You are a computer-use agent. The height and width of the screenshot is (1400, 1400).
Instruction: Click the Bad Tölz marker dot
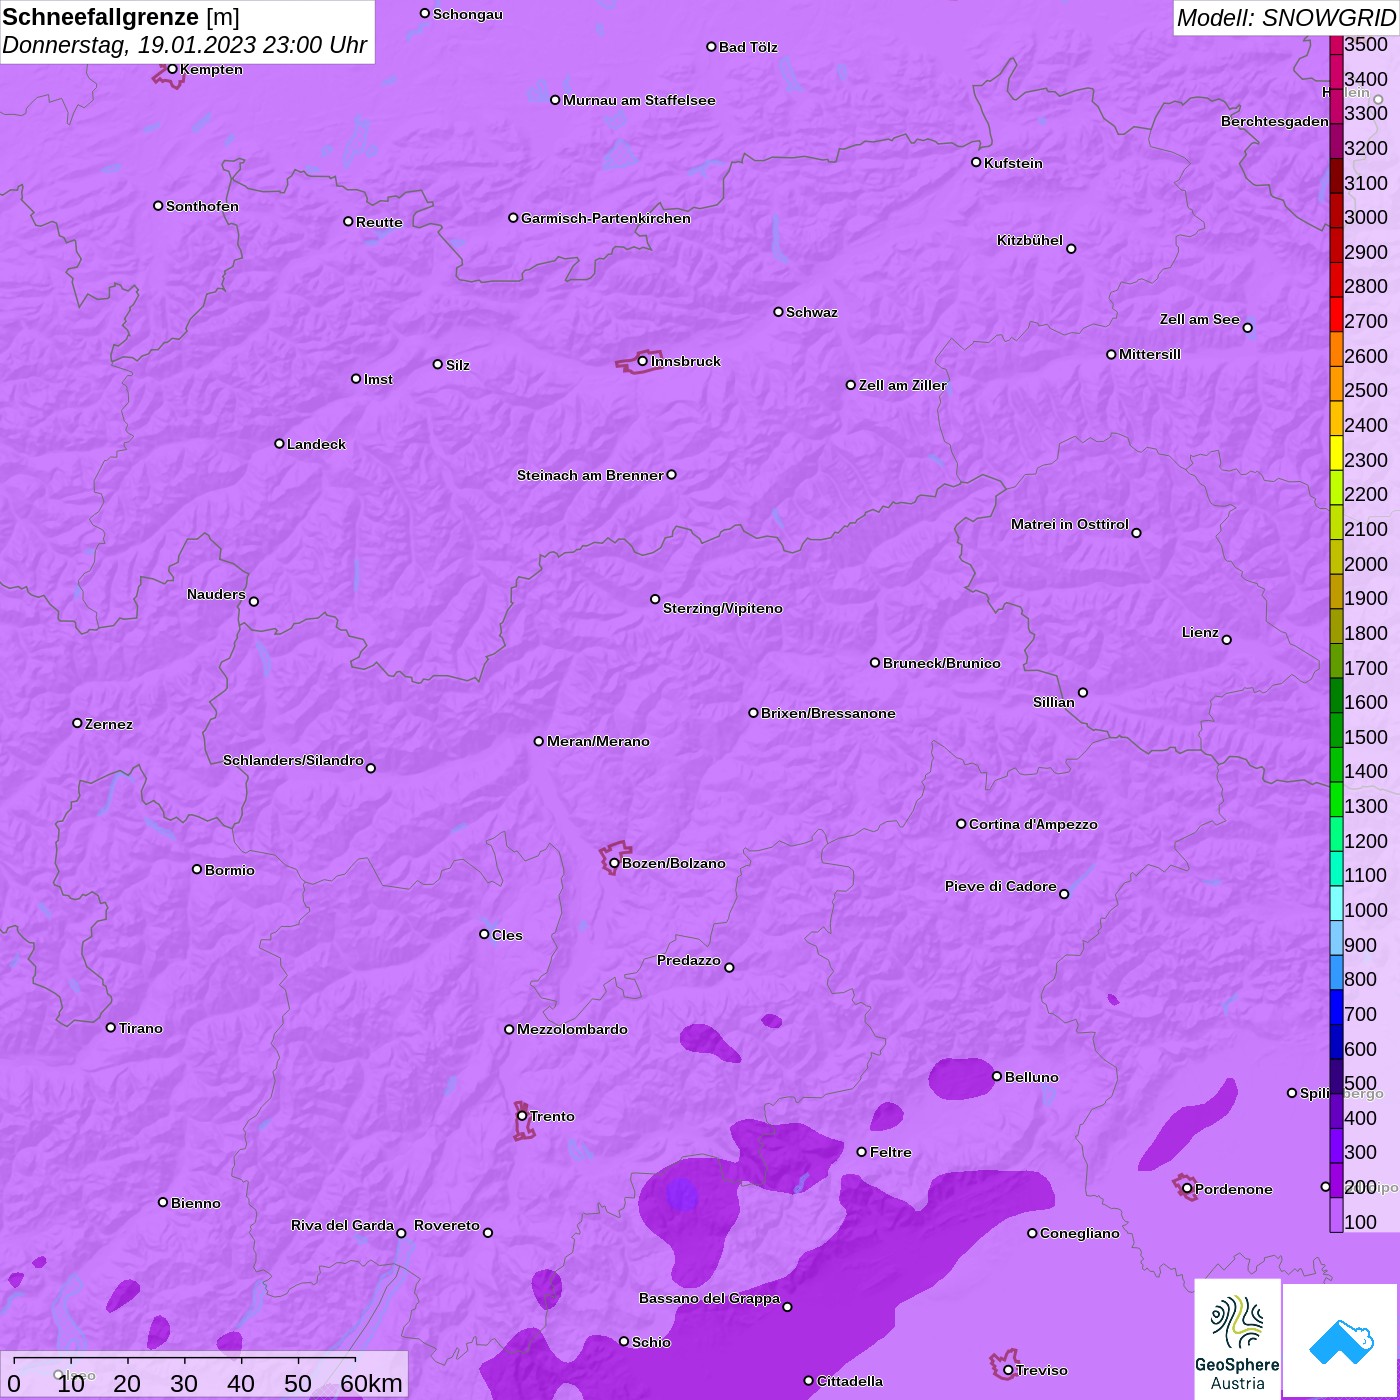711,47
